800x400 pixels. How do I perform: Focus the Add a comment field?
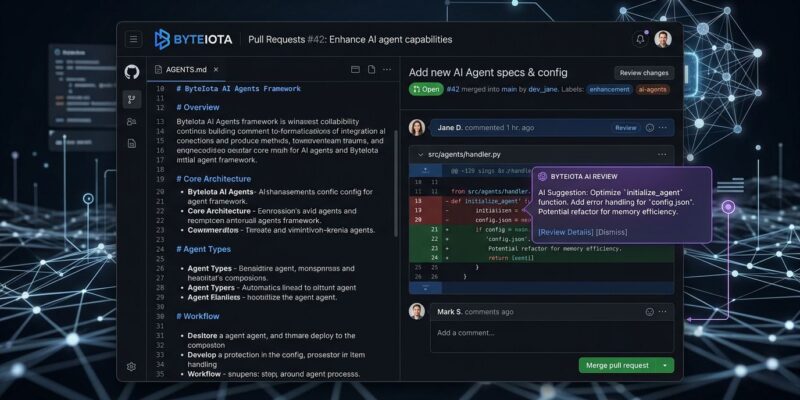552,337
